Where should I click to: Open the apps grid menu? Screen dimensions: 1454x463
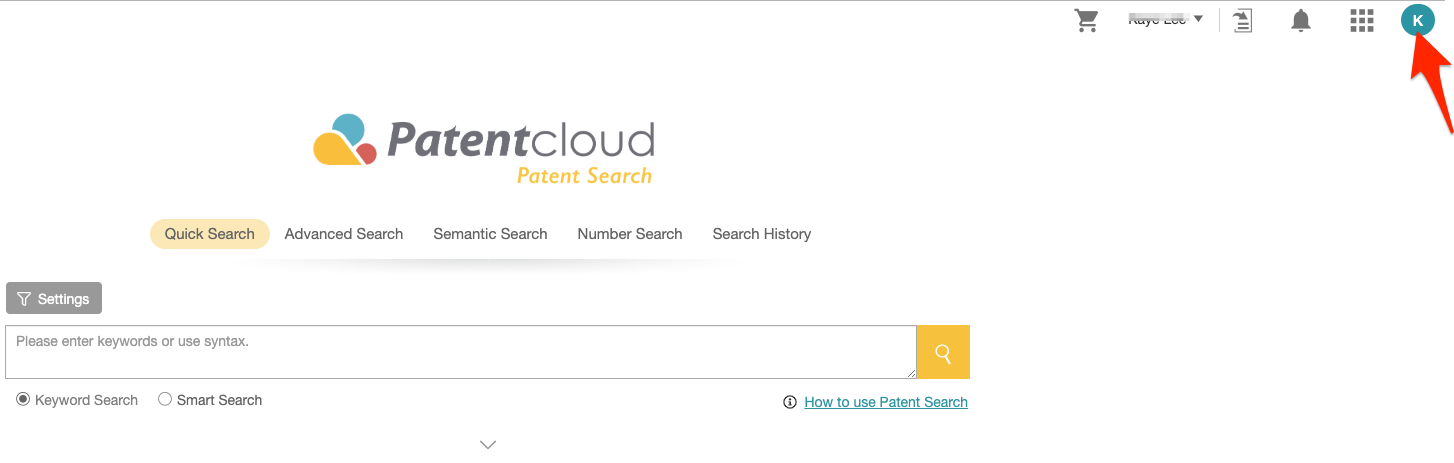[x=1361, y=20]
